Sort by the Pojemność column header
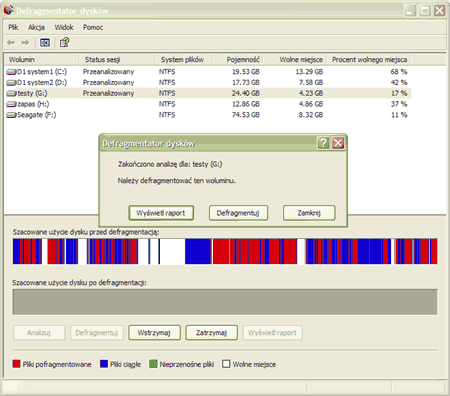This screenshot has width=450, height=396. [237, 60]
